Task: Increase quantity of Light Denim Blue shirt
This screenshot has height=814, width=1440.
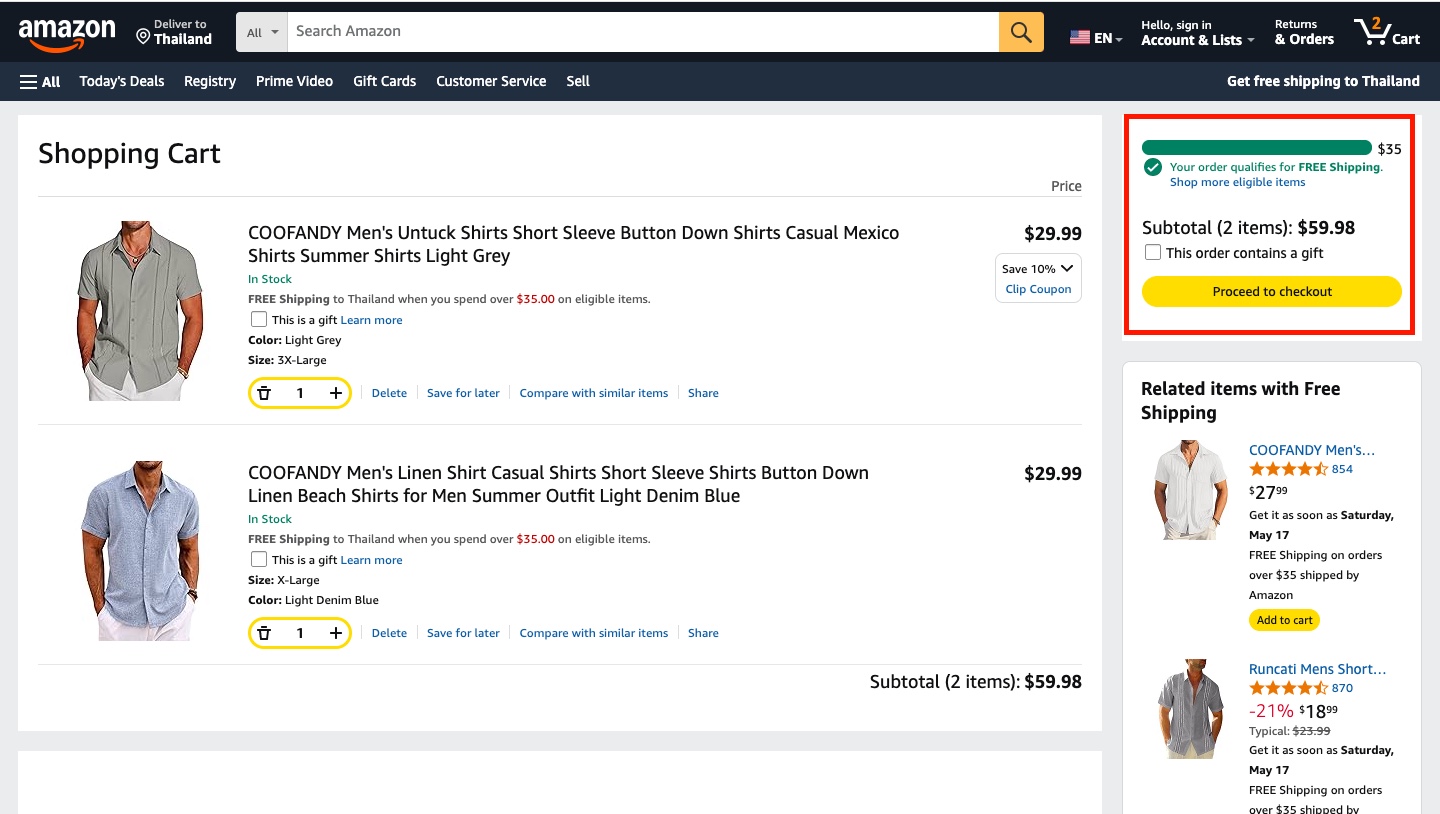Action: pos(336,633)
